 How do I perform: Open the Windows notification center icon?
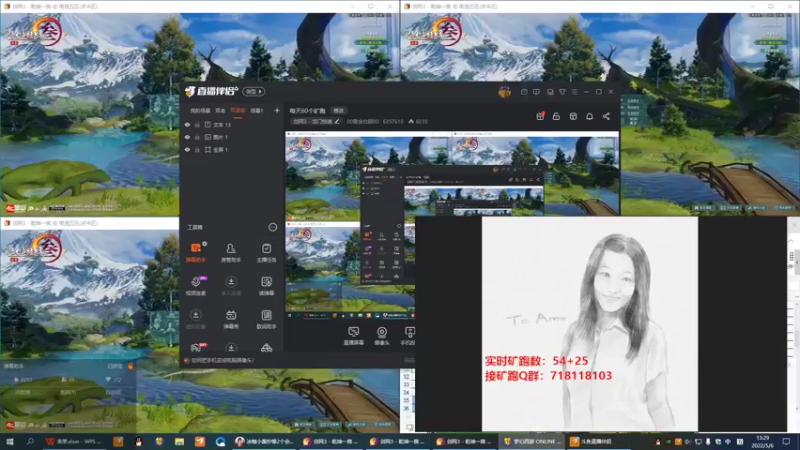(786, 442)
